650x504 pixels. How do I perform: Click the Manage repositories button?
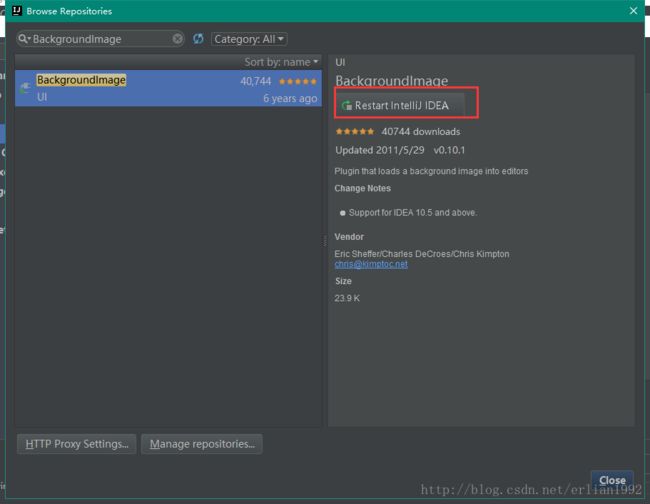[x=202, y=444]
